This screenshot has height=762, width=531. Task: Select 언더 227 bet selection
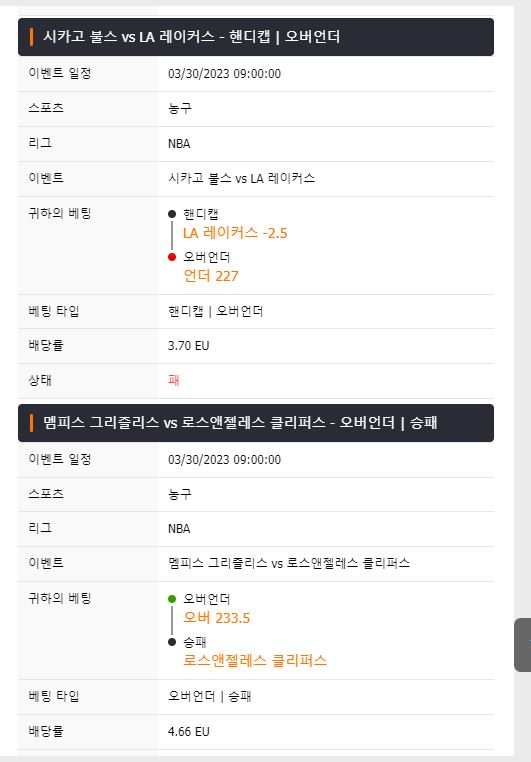211,276
